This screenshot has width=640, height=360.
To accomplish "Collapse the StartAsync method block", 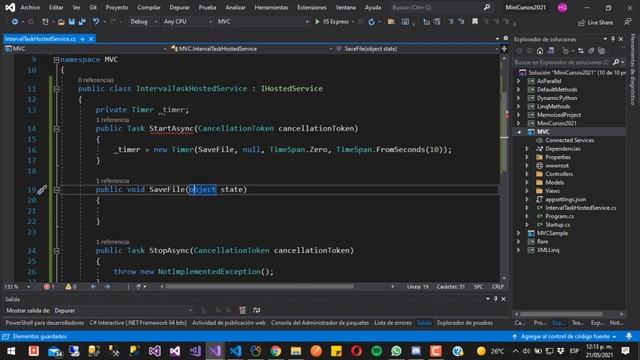I will 56,129.
